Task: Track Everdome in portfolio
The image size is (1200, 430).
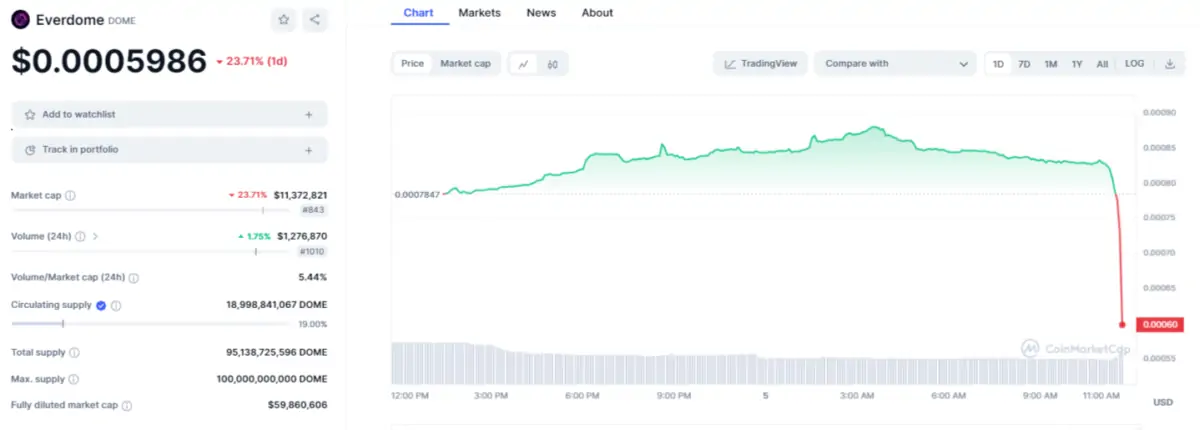Action: [169, 150]
